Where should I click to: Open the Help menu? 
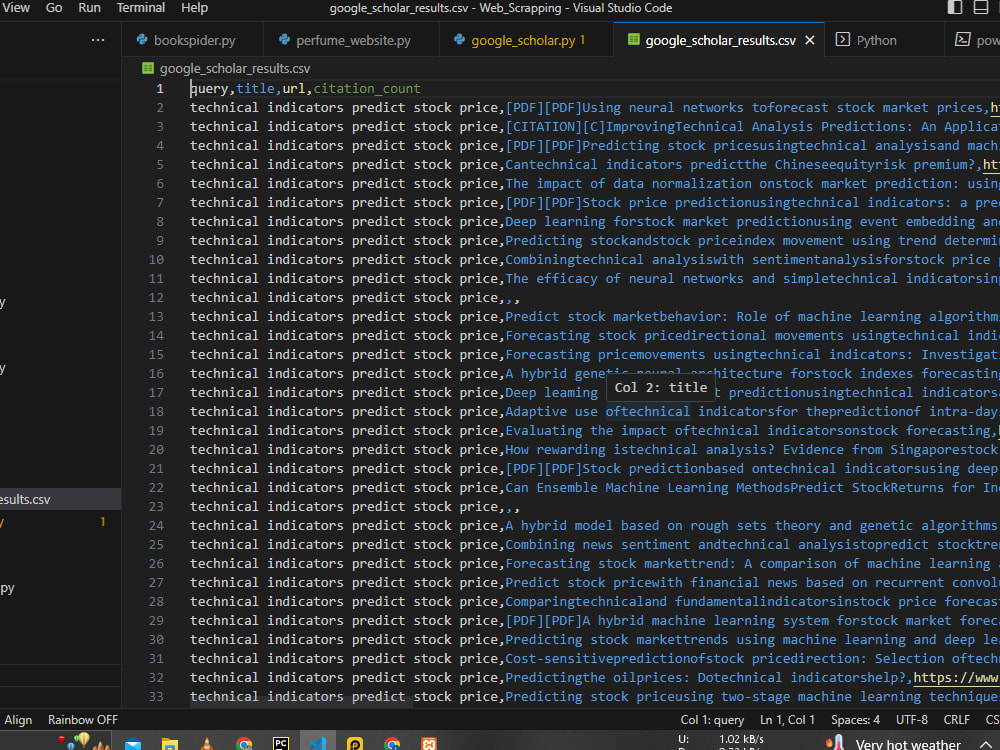click(x=195, y=8)
